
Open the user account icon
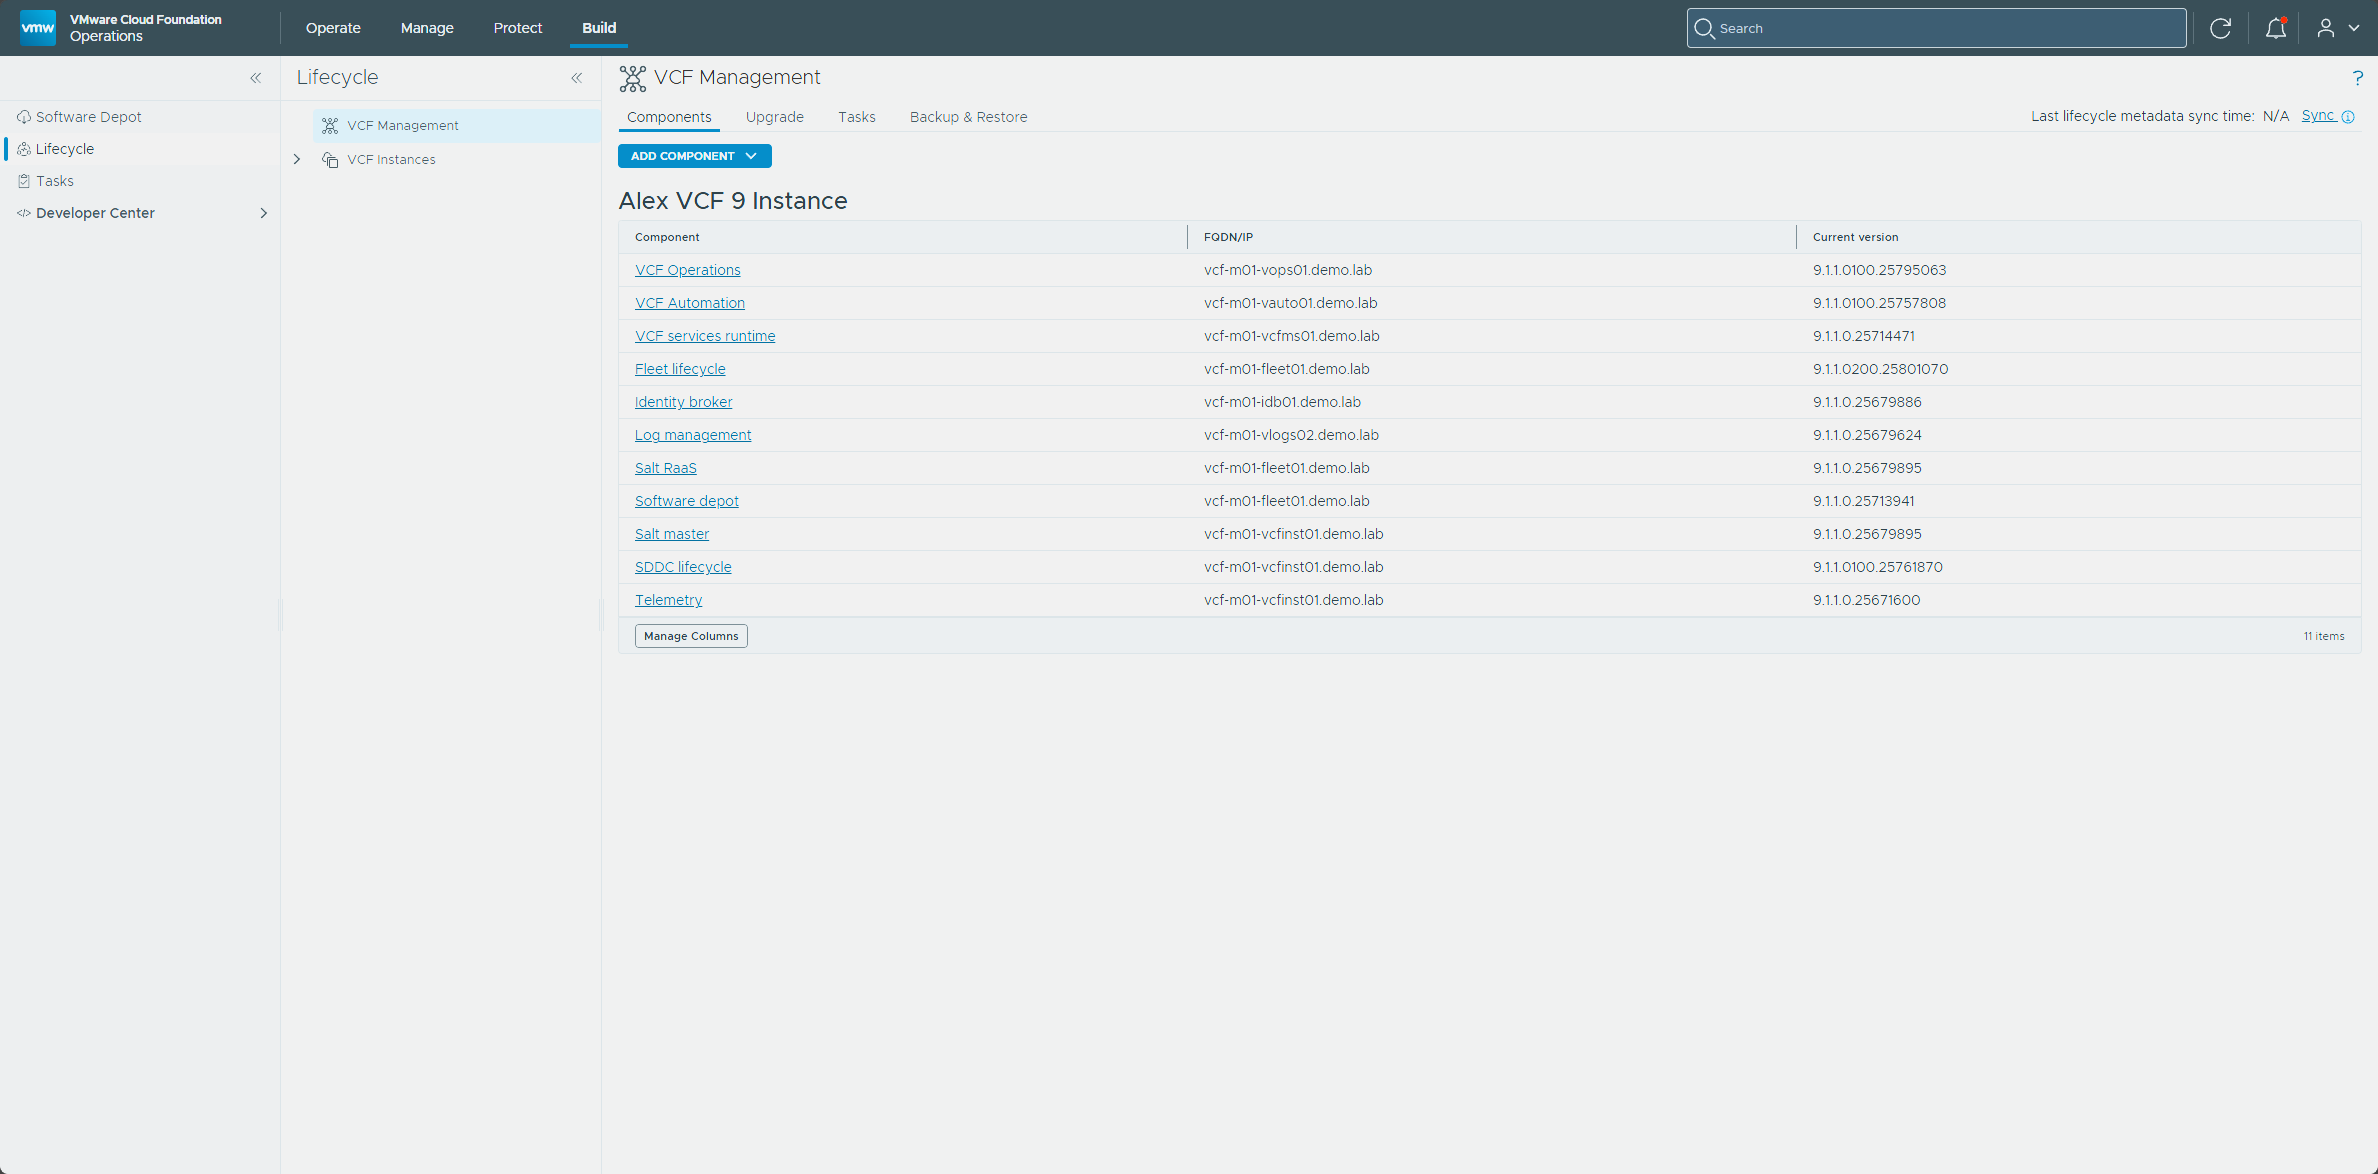tap(2326, 28)
